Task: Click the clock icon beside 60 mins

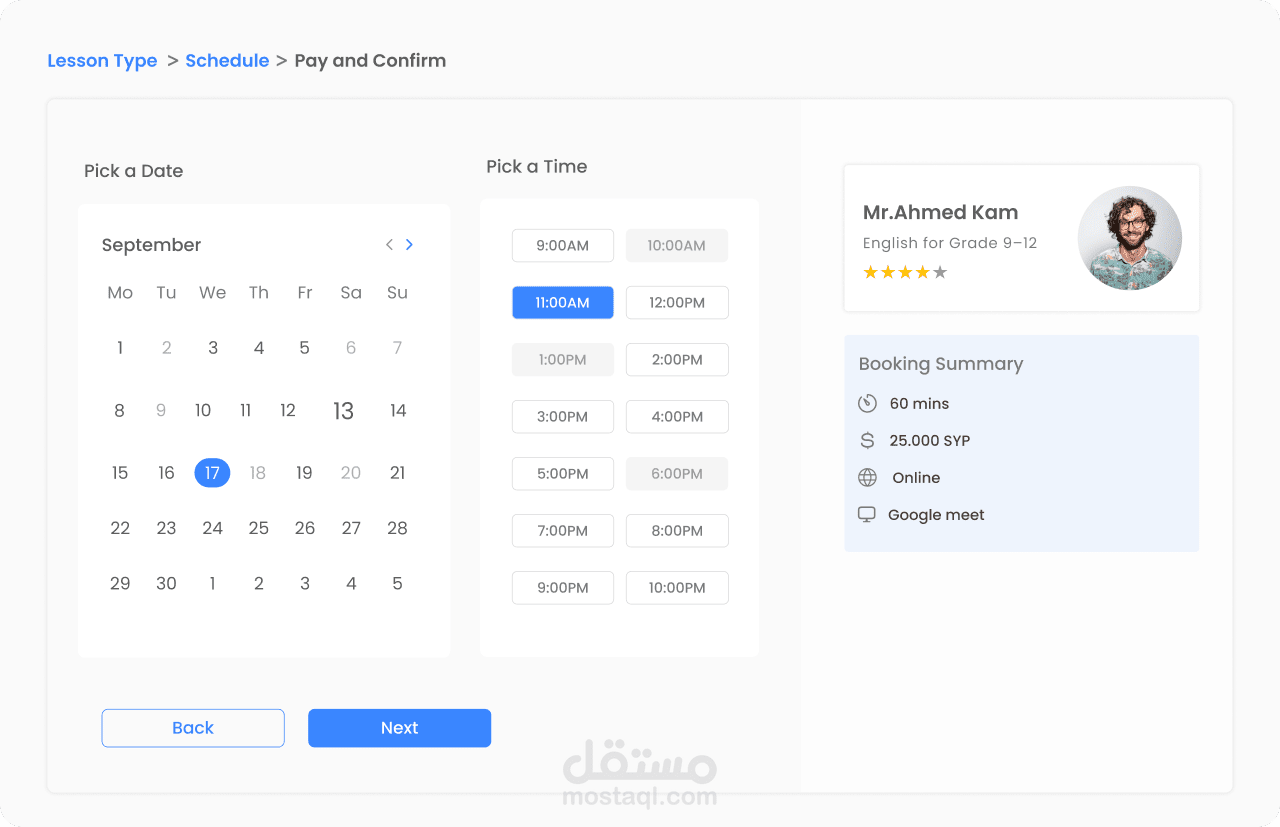Action: click(x=867, y=404)
